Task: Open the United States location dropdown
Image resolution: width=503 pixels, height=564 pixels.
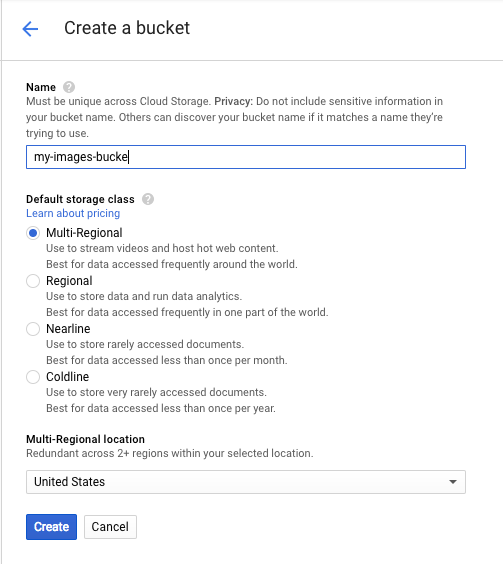Action: (x=246, y=482)
